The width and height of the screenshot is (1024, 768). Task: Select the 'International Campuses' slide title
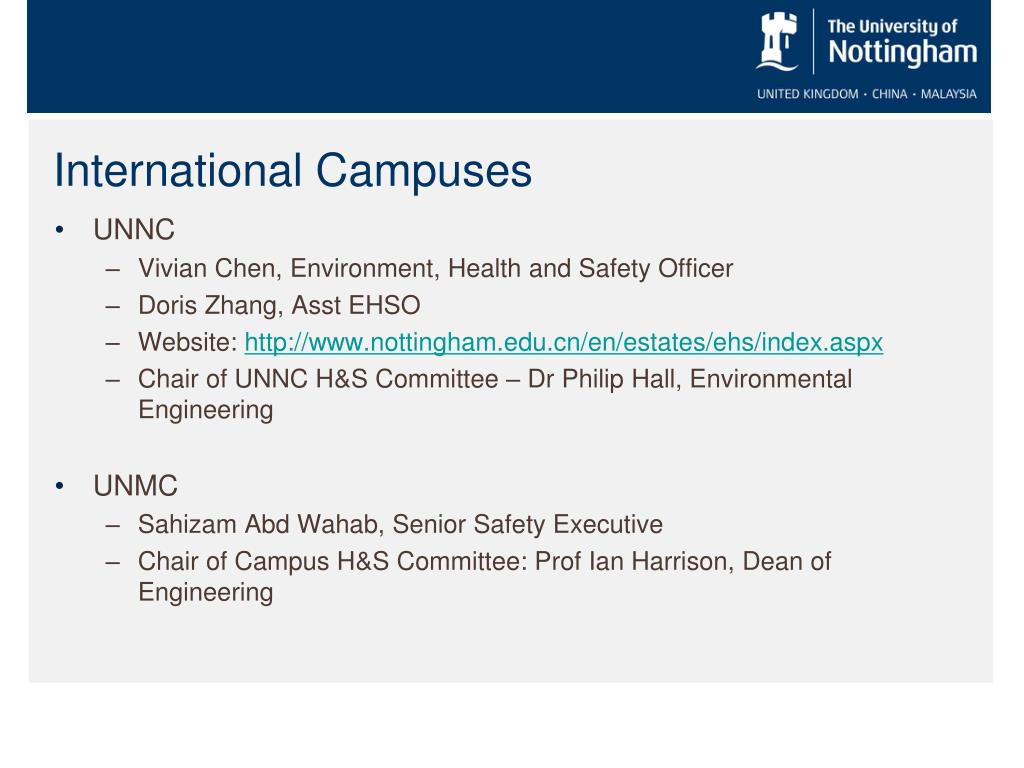(293, 171)
